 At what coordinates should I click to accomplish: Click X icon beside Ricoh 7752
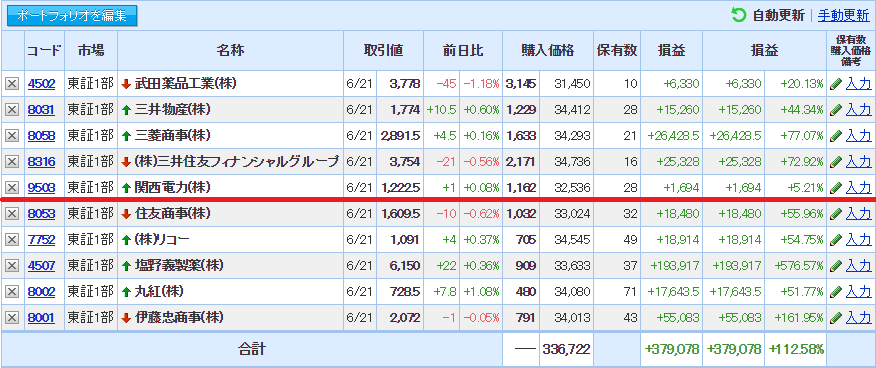12,240
